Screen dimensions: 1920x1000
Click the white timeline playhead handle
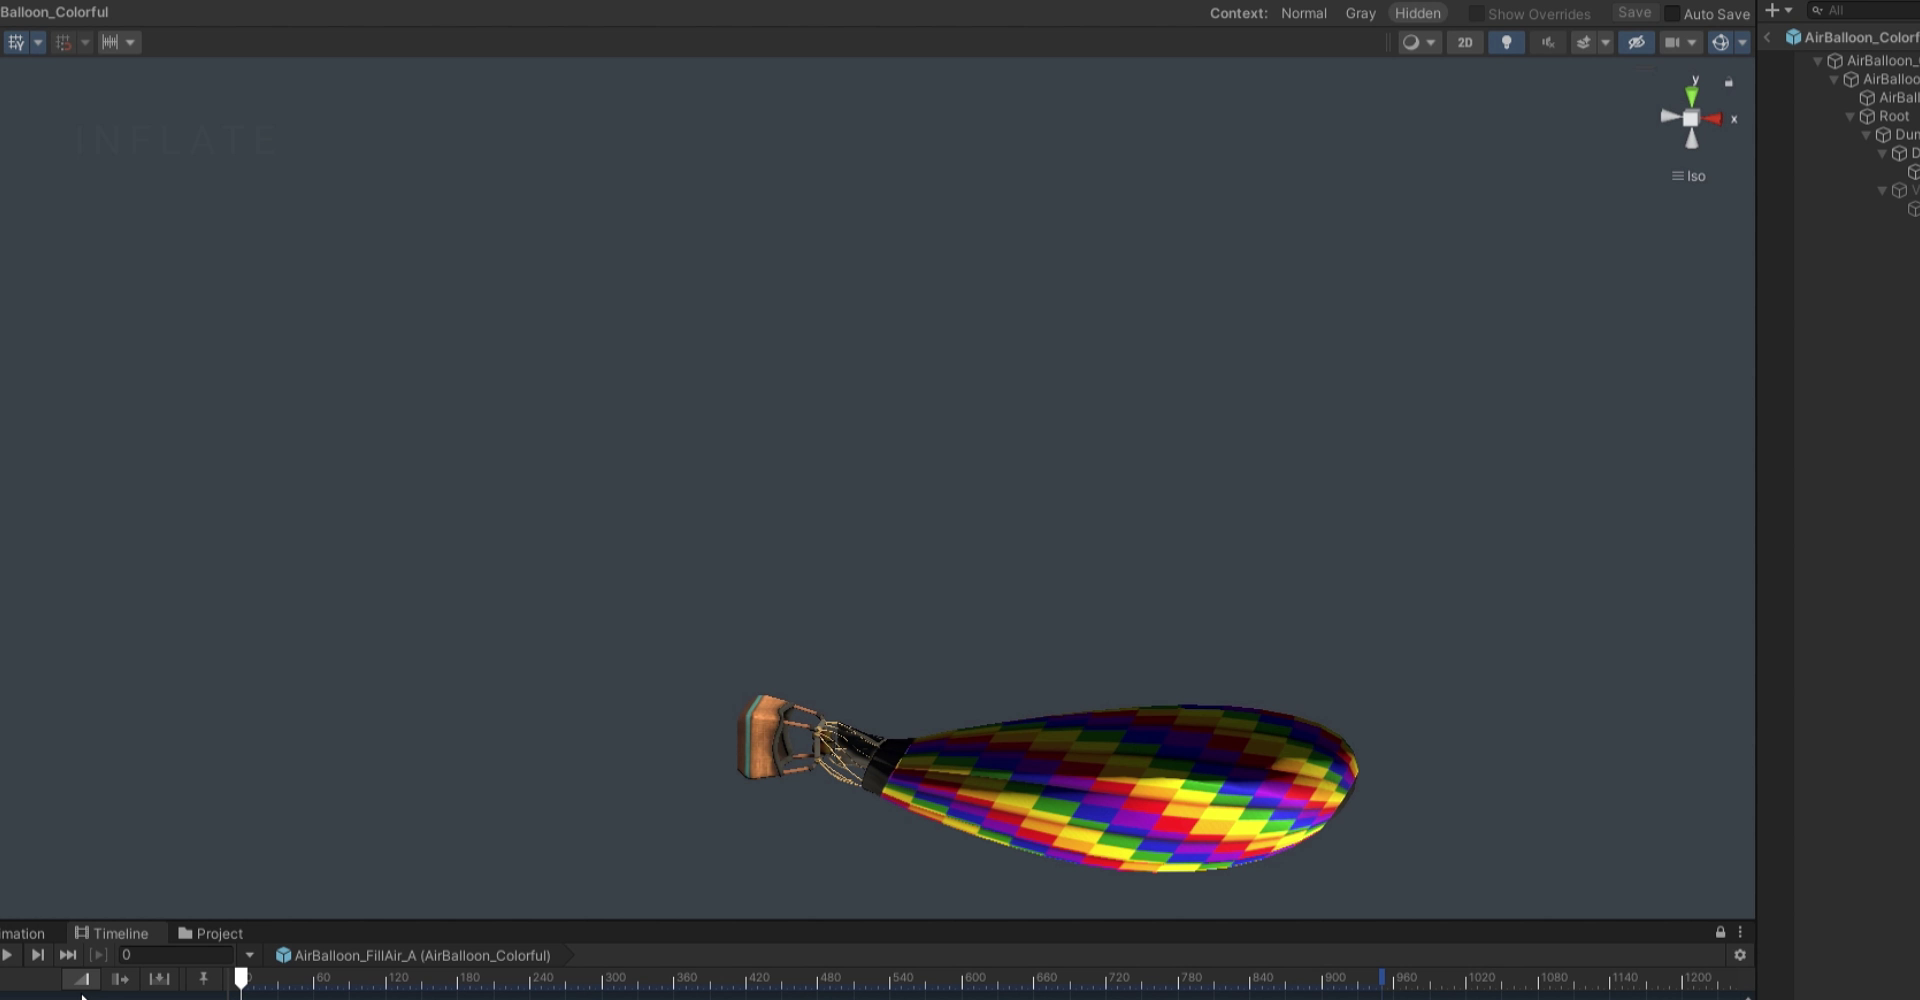241,978
